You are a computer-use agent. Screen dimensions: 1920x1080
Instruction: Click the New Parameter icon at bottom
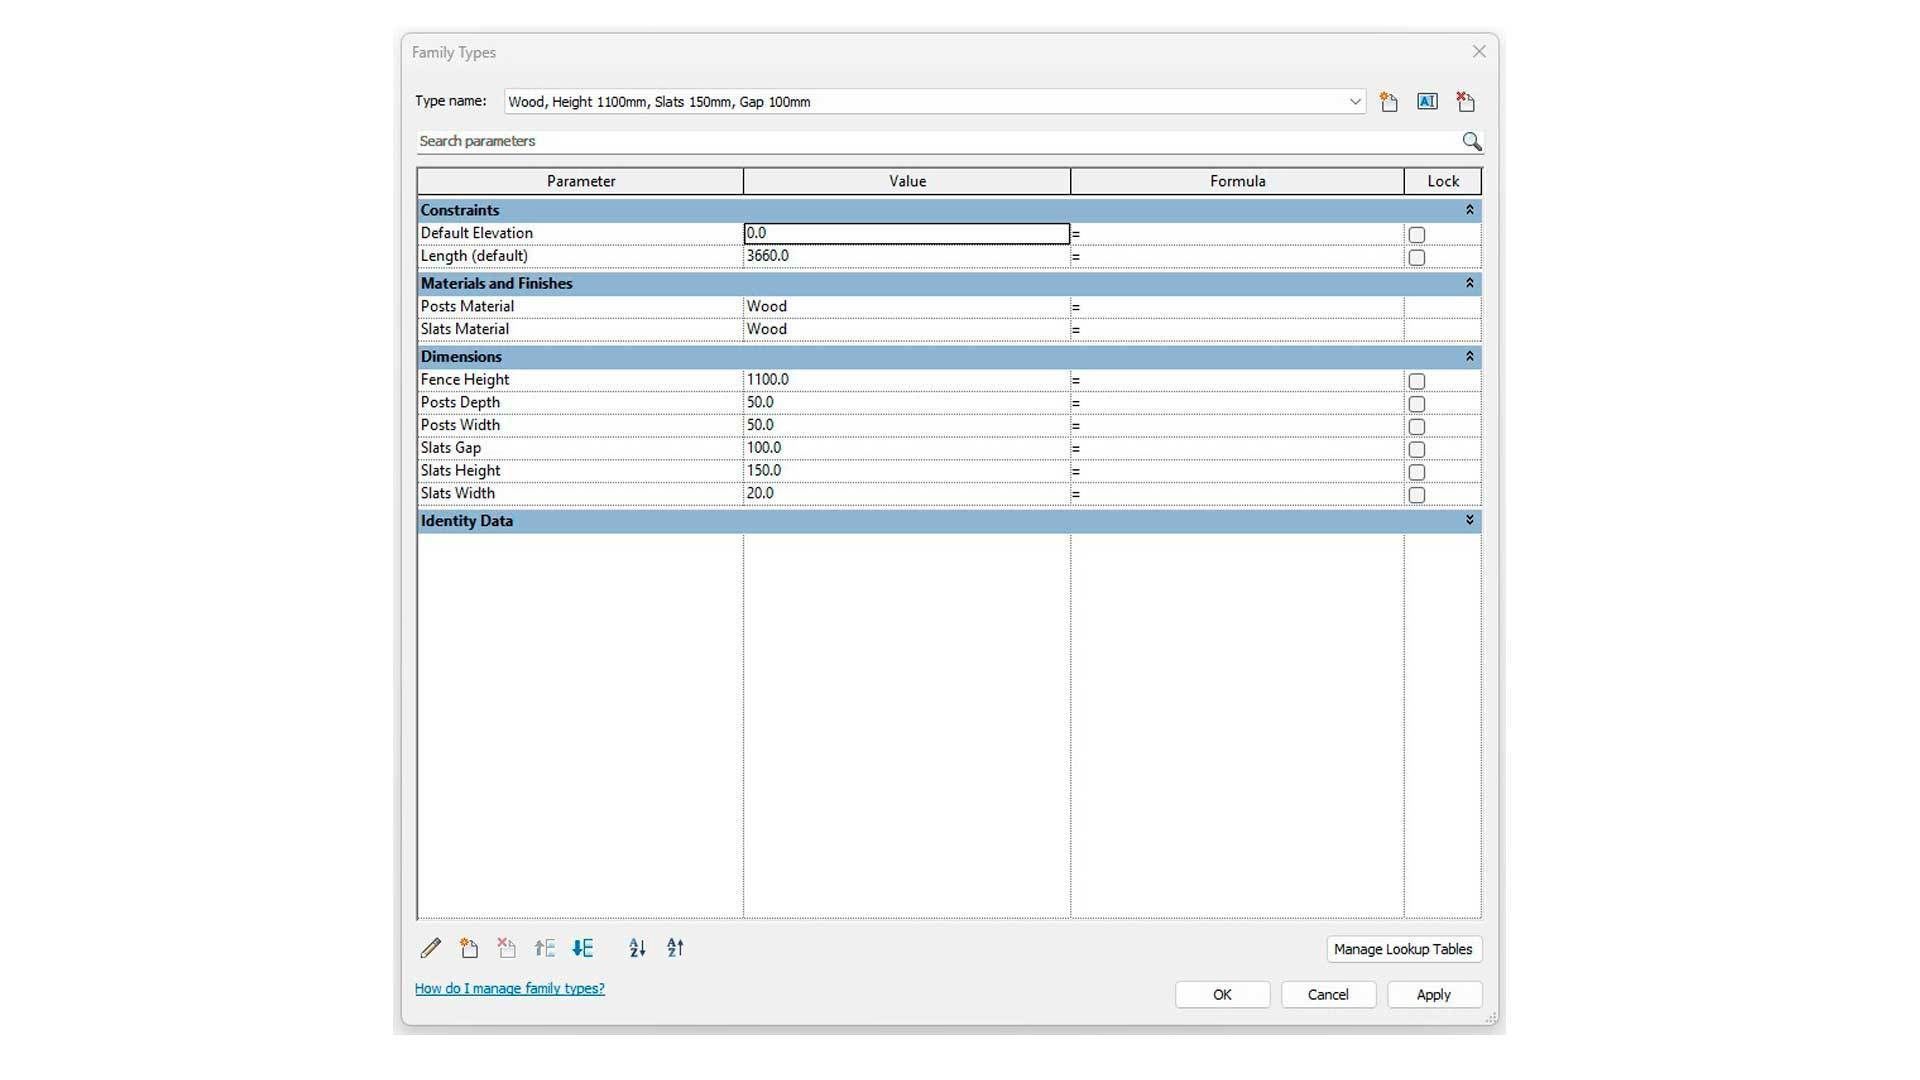click(469, 948)
